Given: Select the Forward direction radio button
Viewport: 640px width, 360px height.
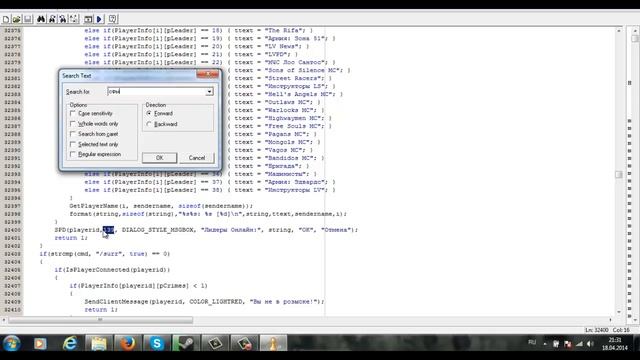Looking at the screenshot, I should 149,113.
